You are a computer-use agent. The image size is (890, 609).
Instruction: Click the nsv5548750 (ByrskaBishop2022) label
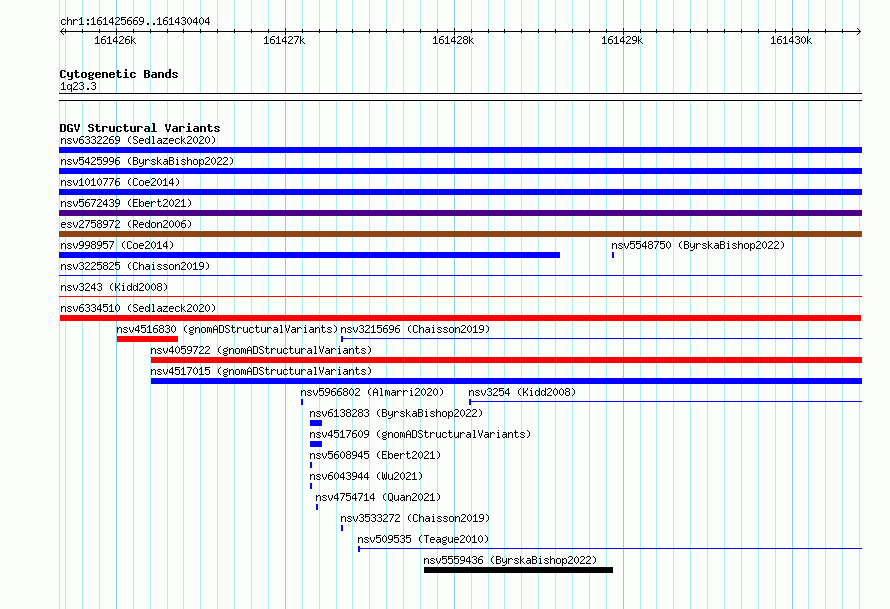[x=698, y=245]
